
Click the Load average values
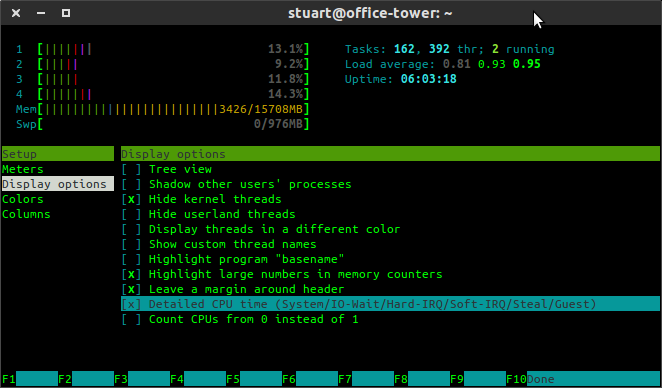(492, 64)
